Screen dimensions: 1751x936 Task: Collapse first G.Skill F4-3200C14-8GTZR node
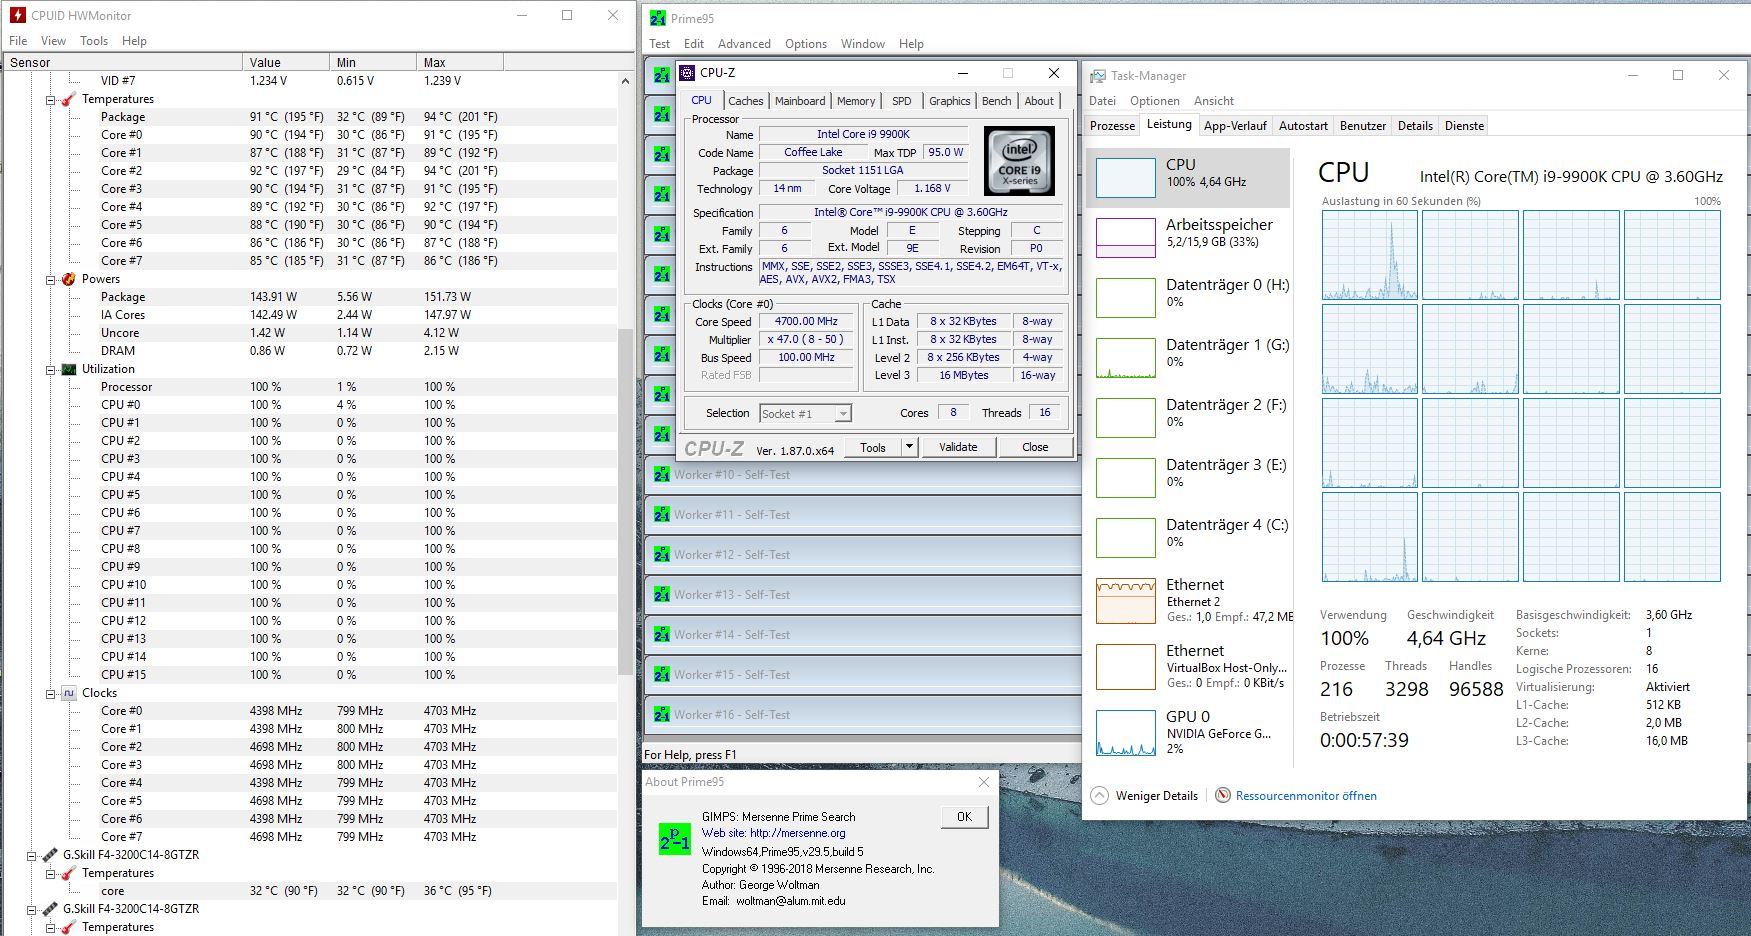click(x=31, y=855)
